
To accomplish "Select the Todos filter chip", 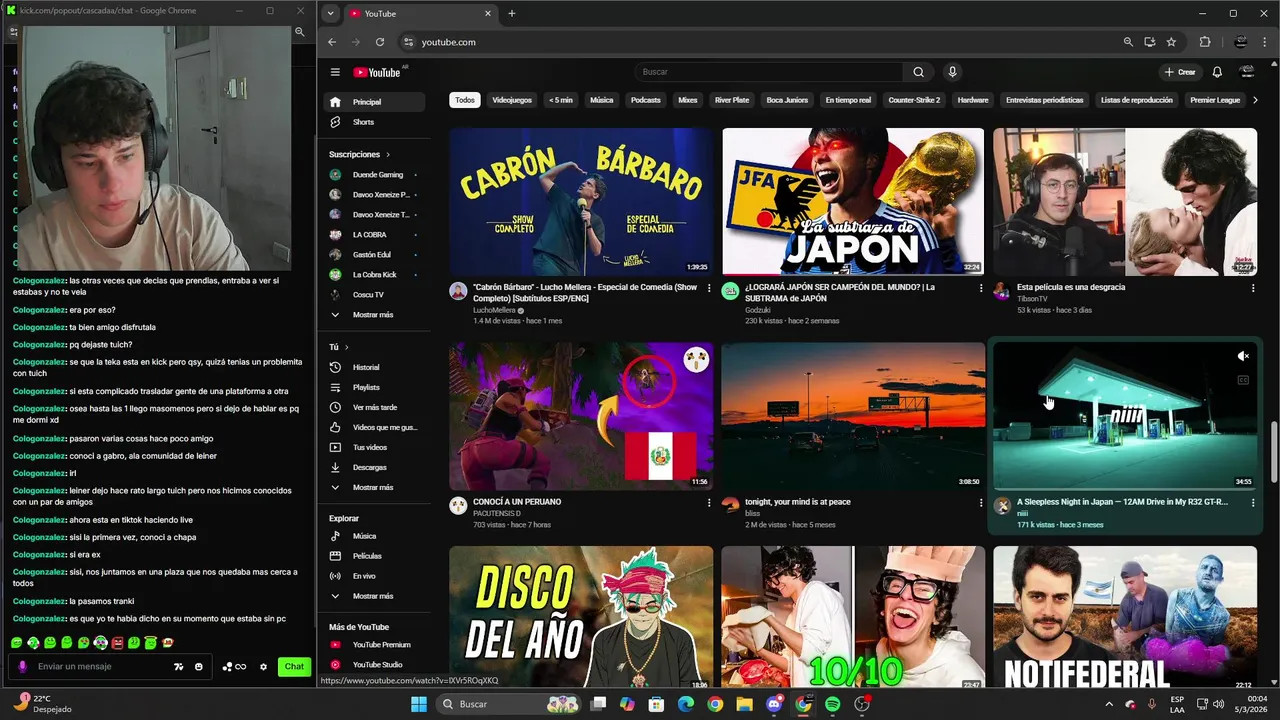I will (465, 100).
